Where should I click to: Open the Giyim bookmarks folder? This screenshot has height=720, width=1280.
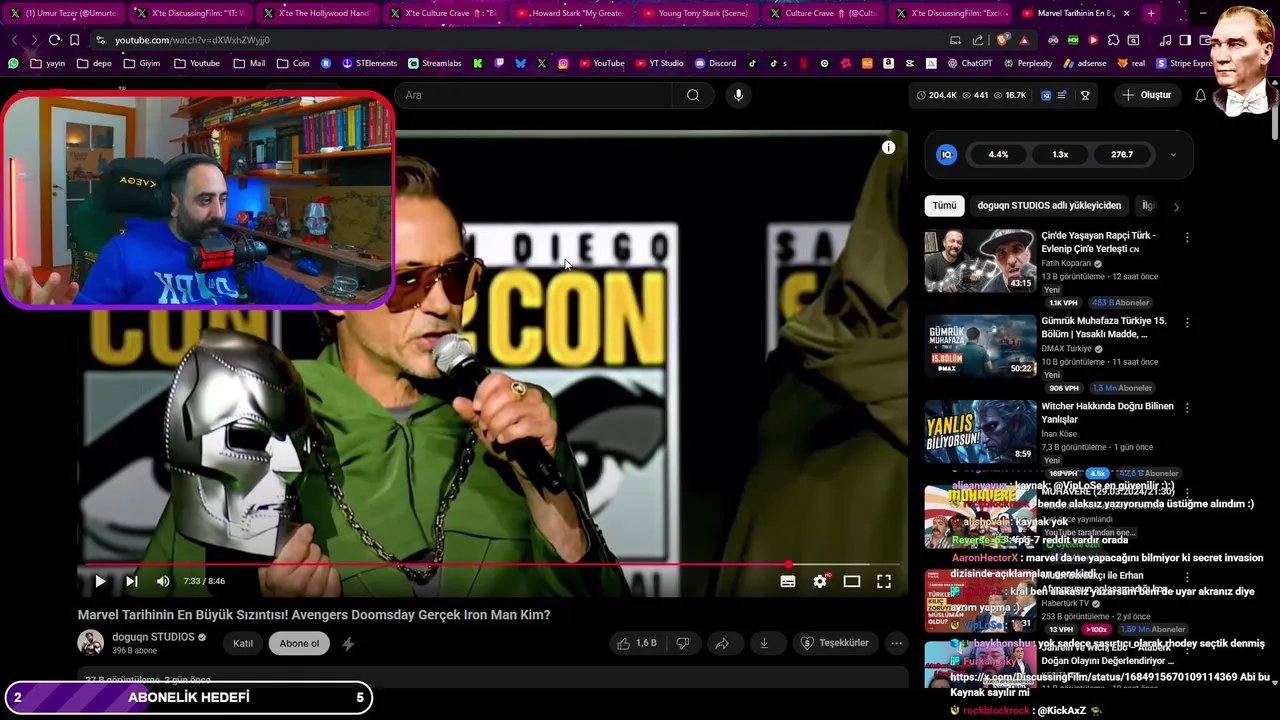click(141, 63)
